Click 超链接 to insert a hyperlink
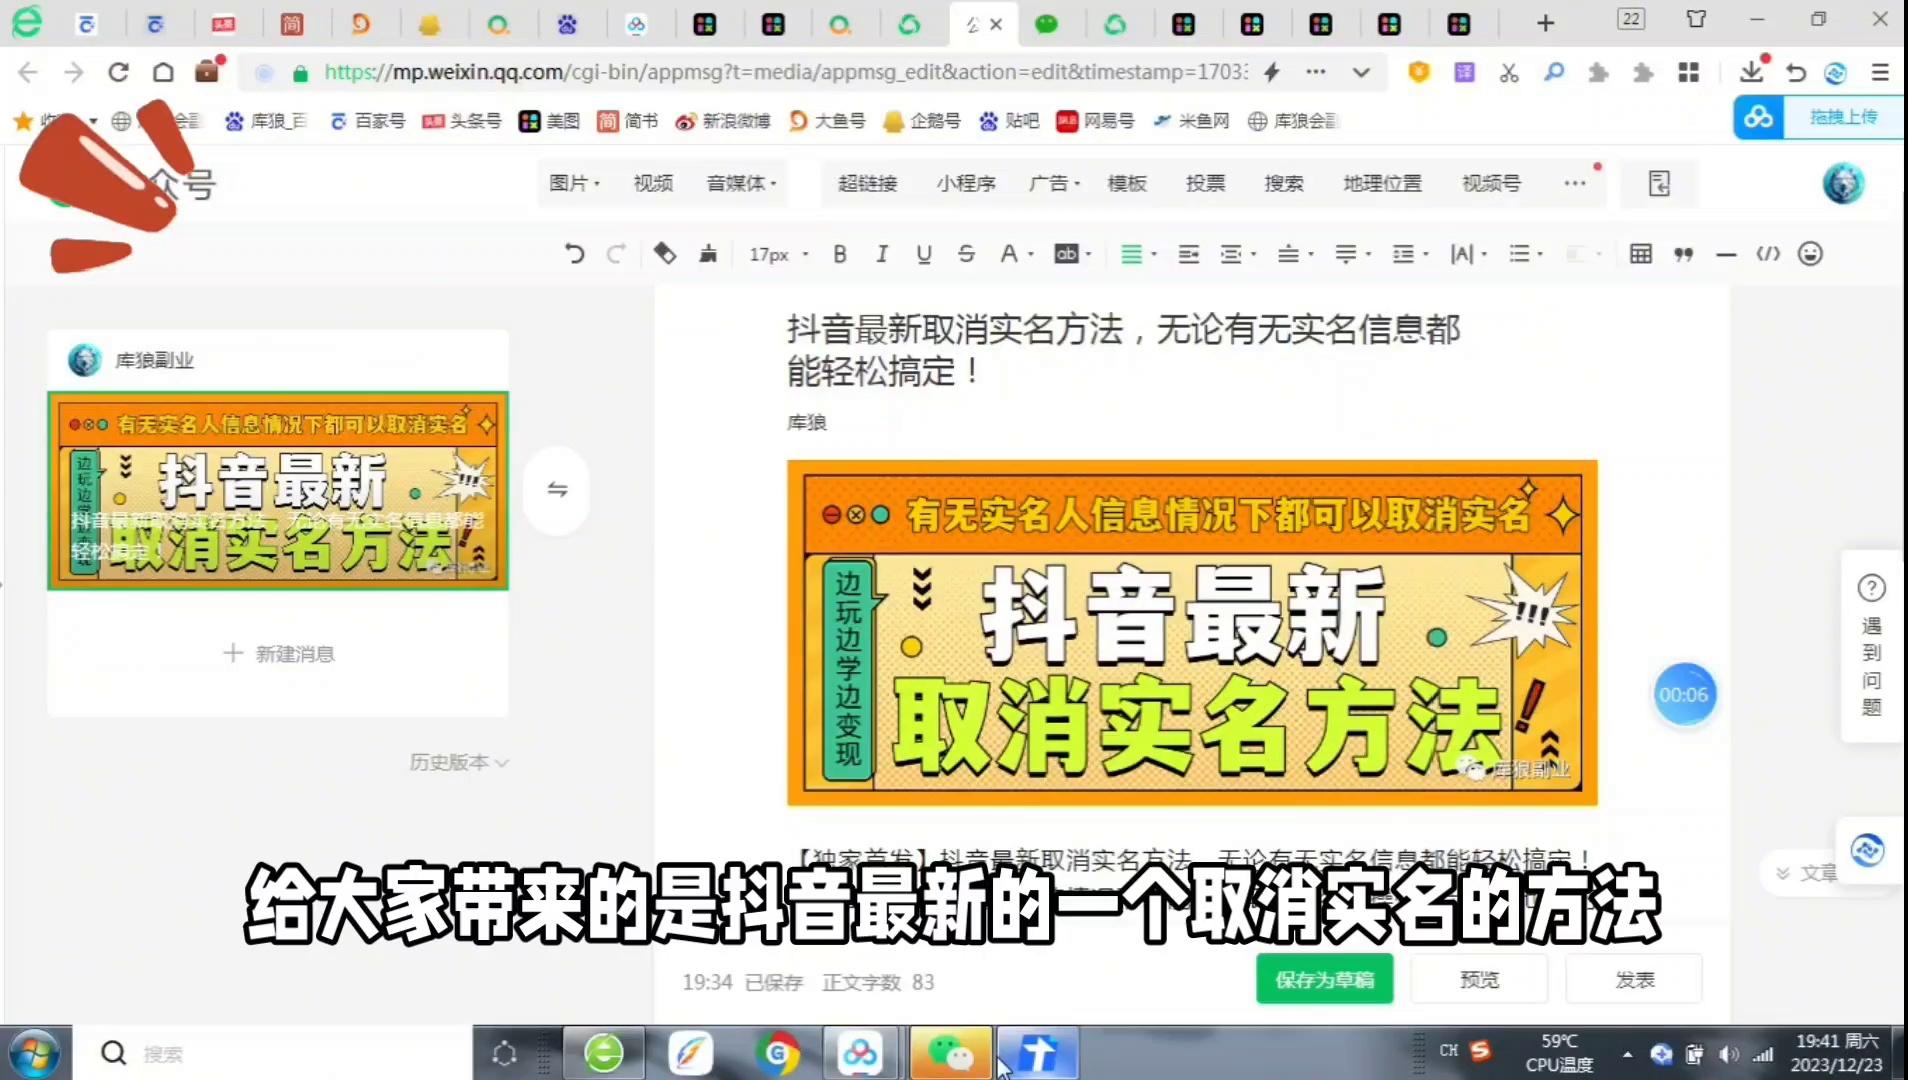 point(867,183)
